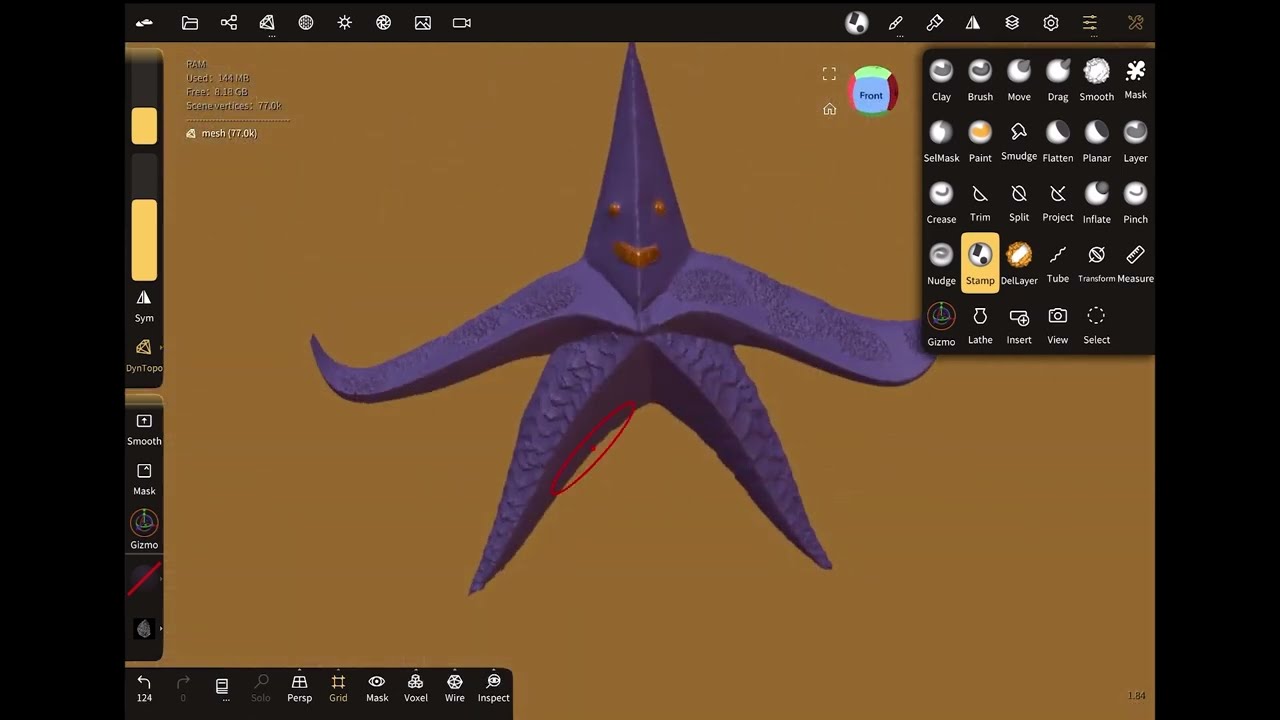Tap the Voxel remesh button
Viewport: 1280px width, 720px height.
(416, 688)
